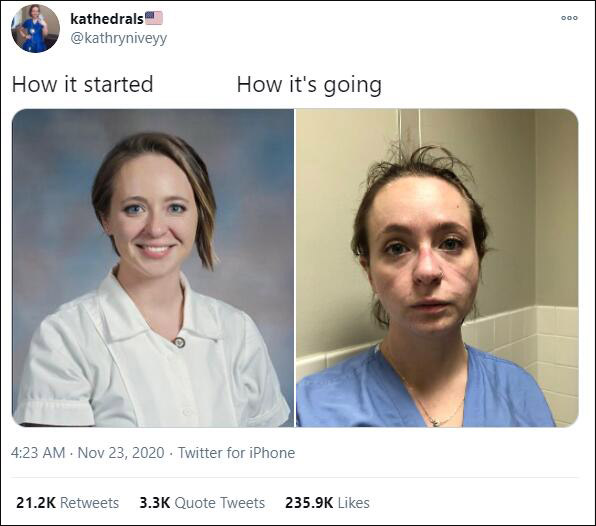The image size is (596, 526).
Task: Open the Twitter for iPhone source link
Action: coord(236,453)
